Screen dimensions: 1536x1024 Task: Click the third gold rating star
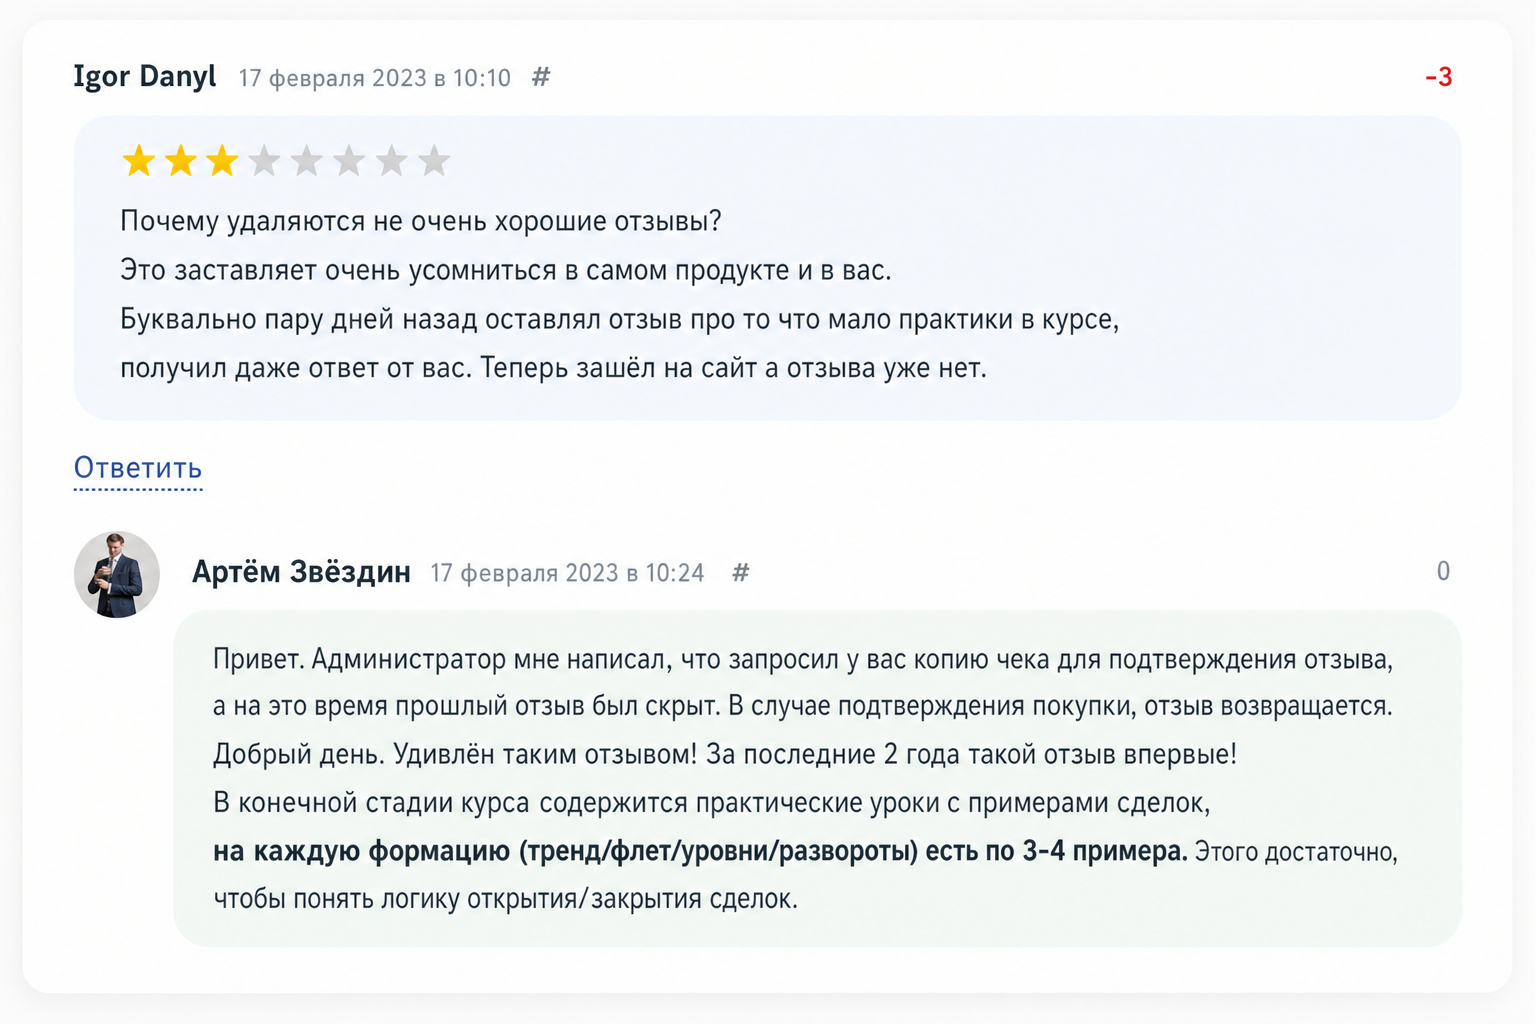[x=222, y=161]
